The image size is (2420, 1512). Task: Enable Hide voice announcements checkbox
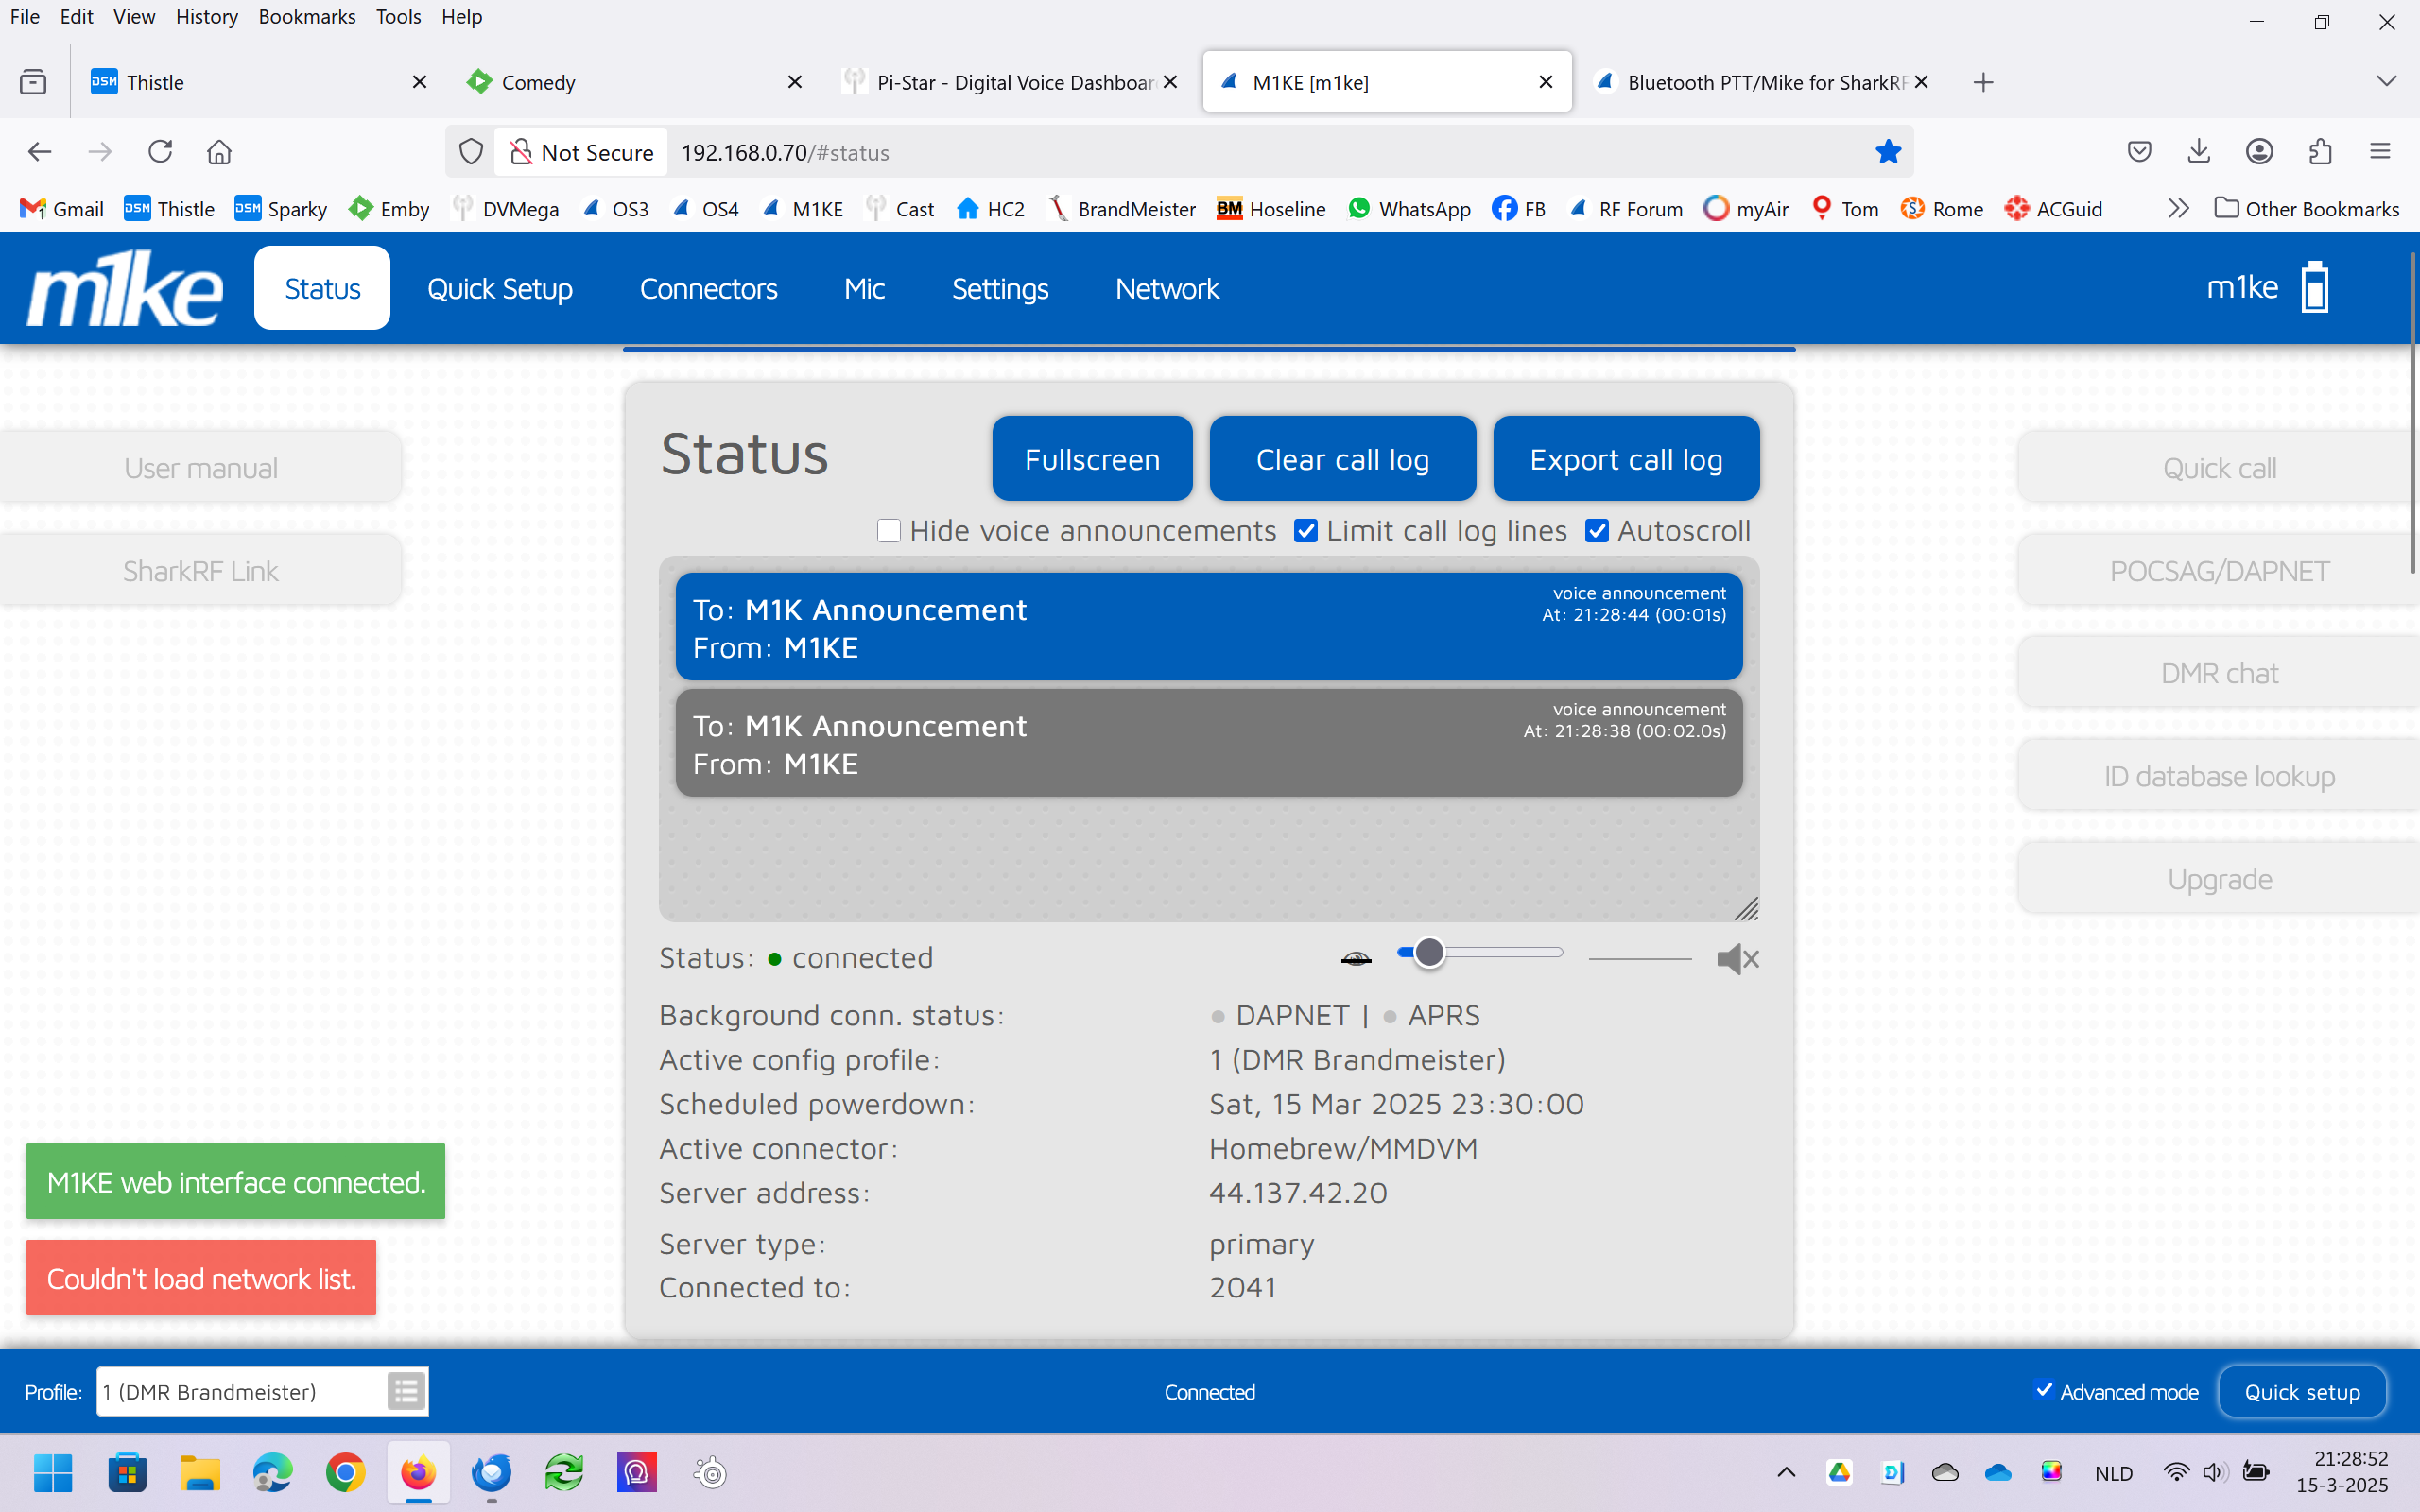click(888, 531)
